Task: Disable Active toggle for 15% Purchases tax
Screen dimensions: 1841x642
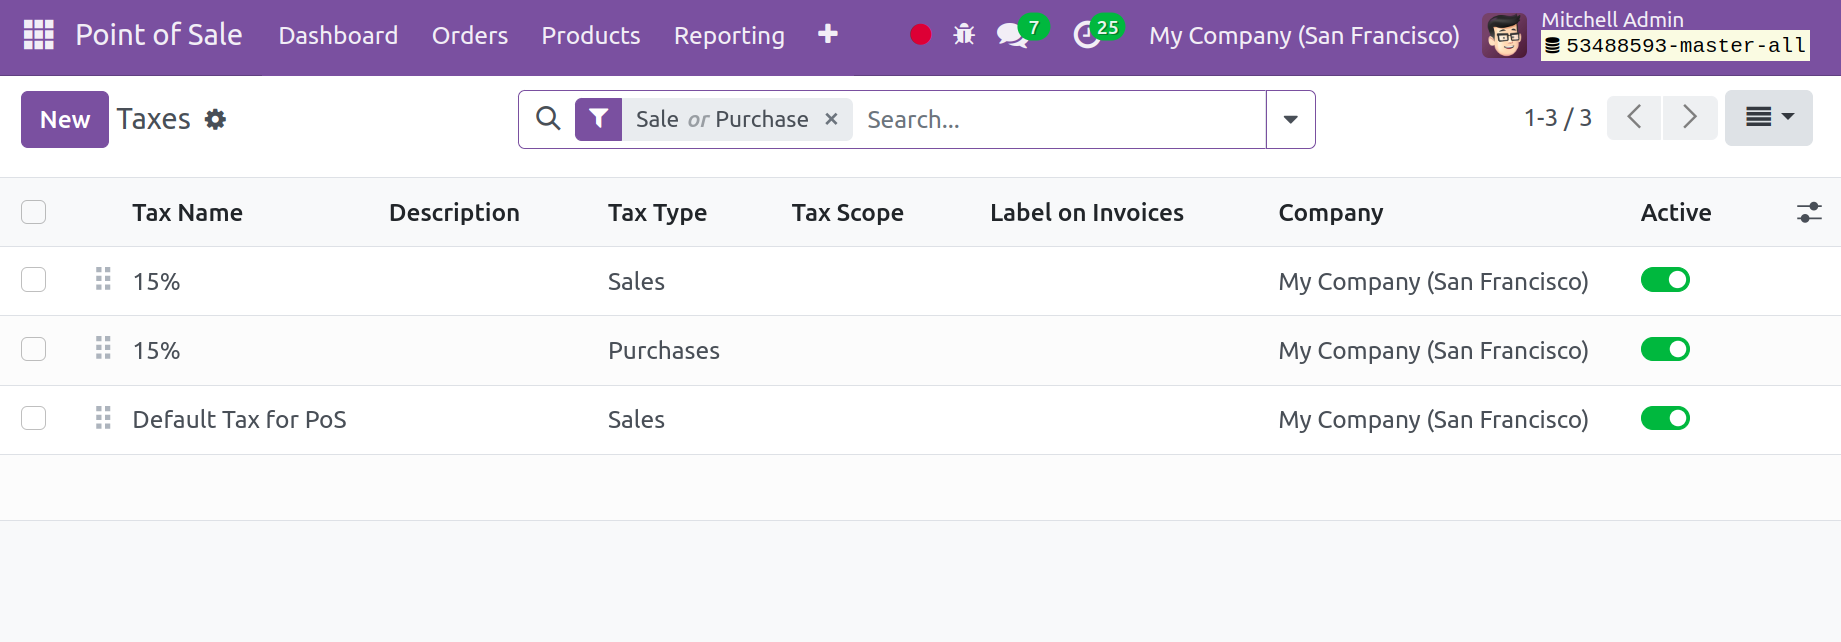Action: click(x=1664, y=349)
